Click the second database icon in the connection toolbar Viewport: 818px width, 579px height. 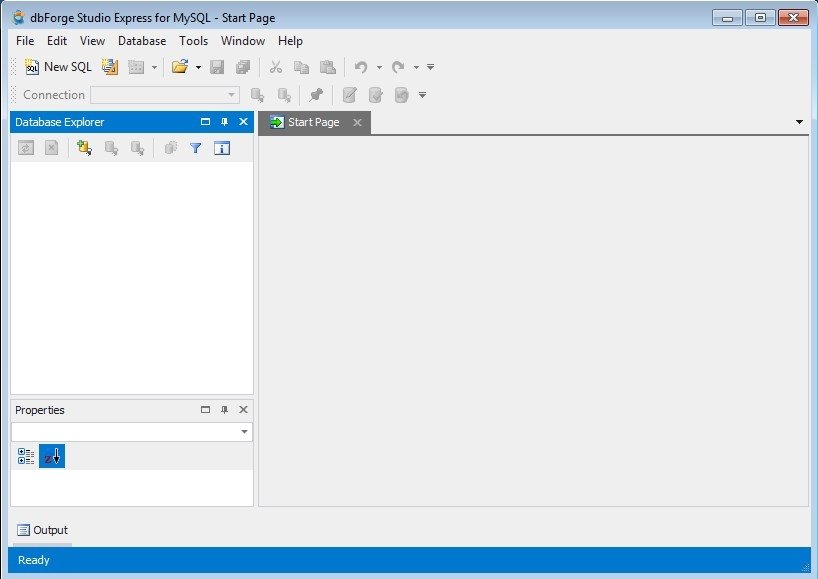tap(284, 95)
